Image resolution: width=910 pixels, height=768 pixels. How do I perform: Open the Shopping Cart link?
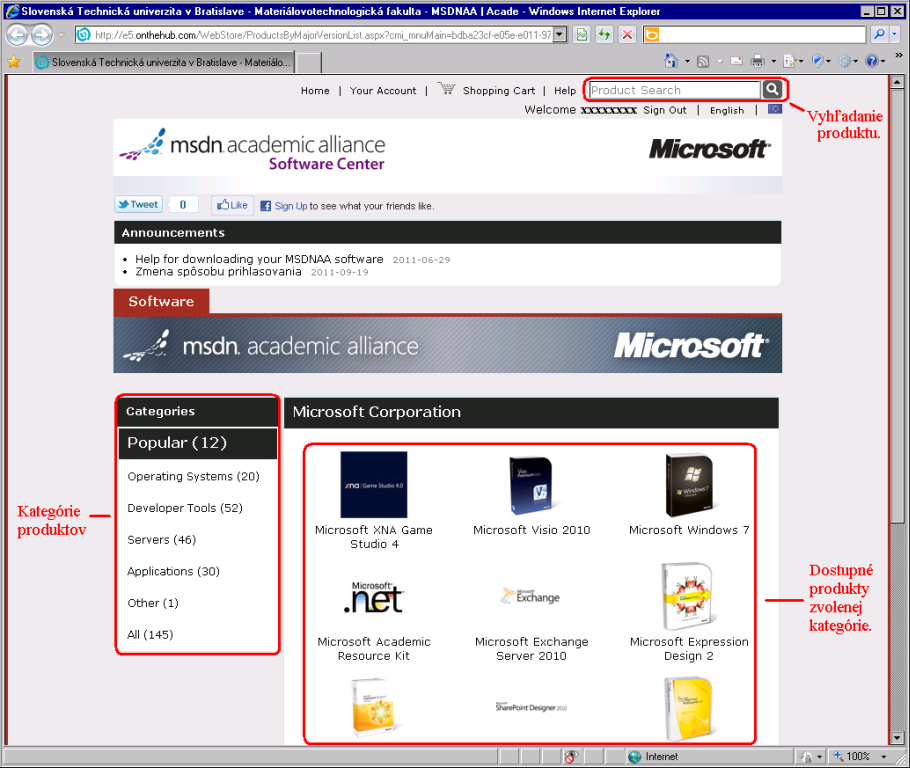(499, 91)
